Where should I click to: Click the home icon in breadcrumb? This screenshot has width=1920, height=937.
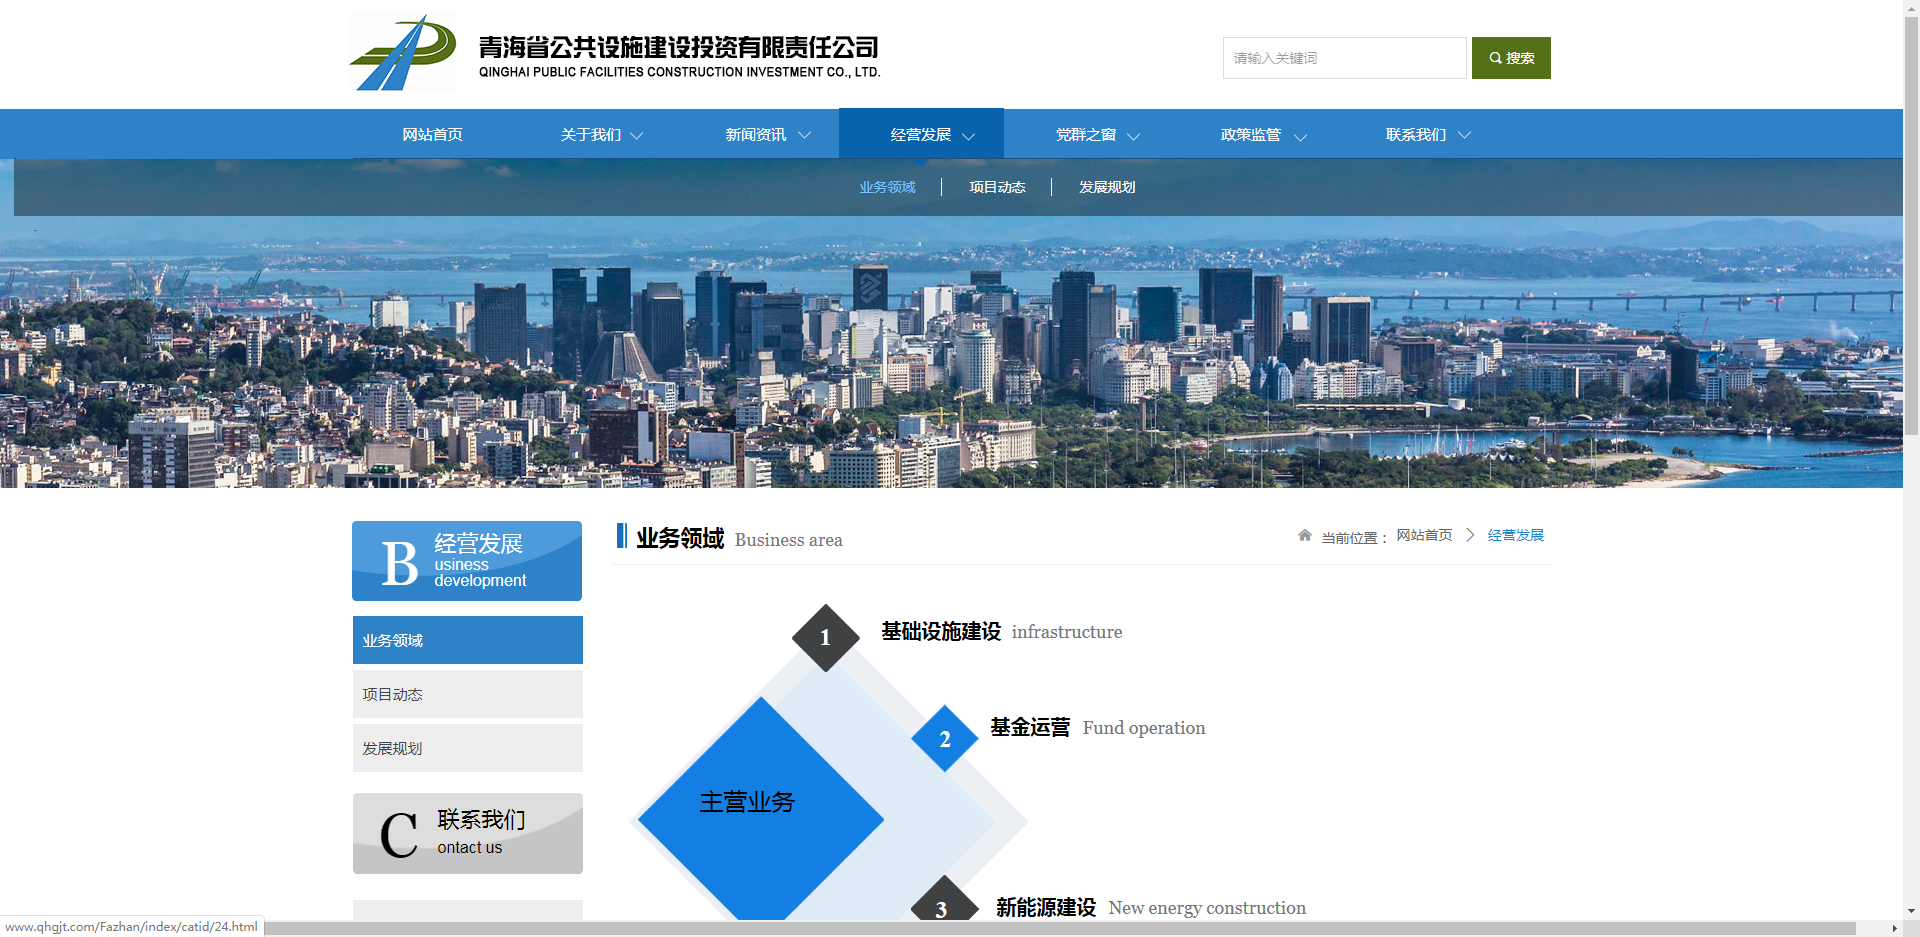click(x=1305, y=535)
